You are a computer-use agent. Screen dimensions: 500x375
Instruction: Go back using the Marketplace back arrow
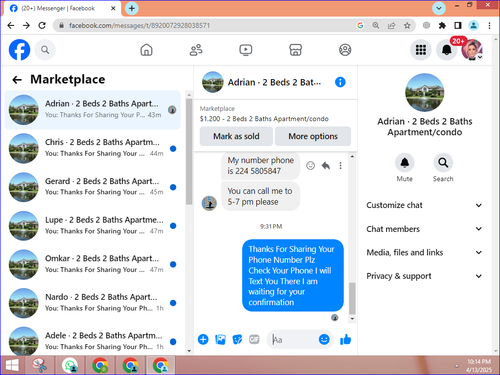(x=17, y=80)
